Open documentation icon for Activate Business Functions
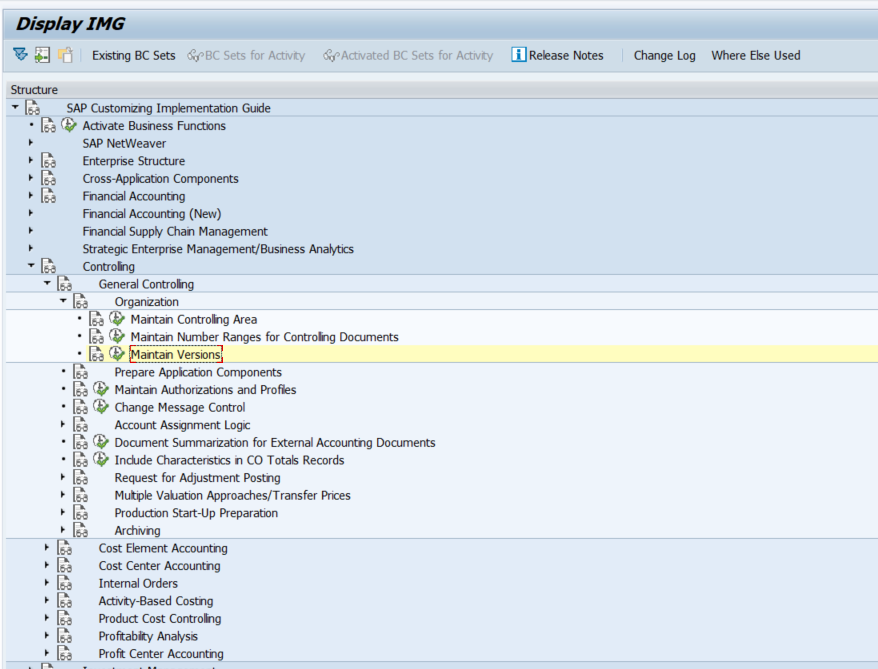This screenshot has width=878, height=669. coord(49,125)
